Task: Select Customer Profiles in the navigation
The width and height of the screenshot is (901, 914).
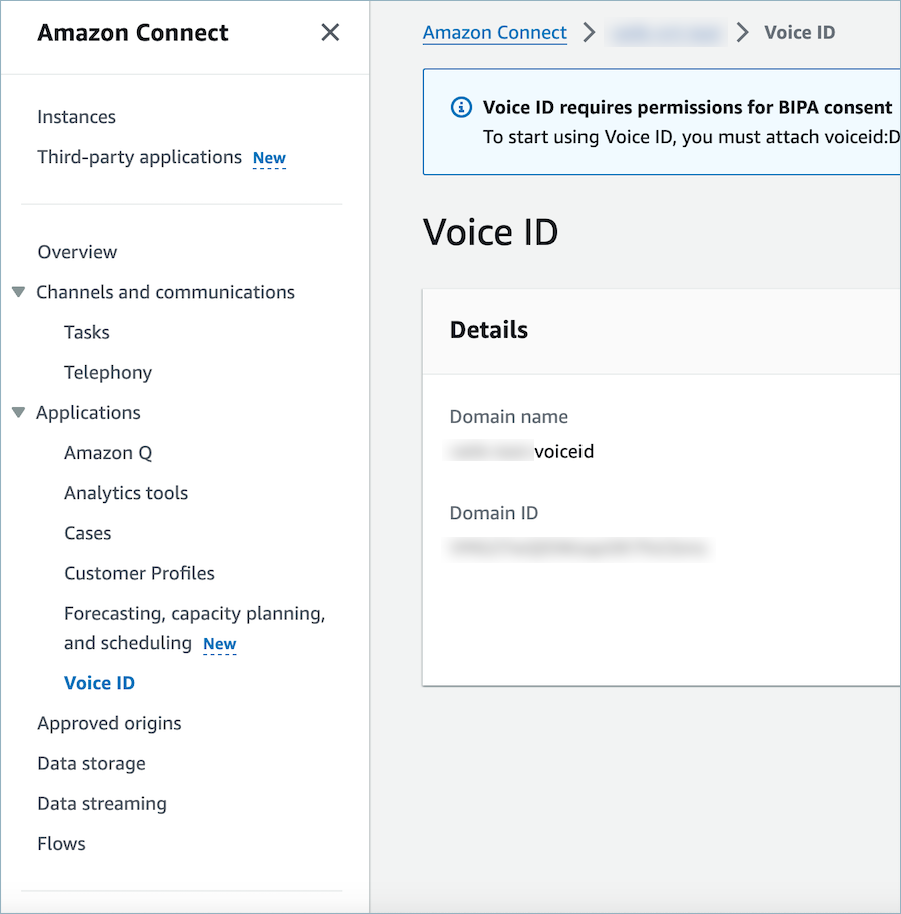Action: 139,572
